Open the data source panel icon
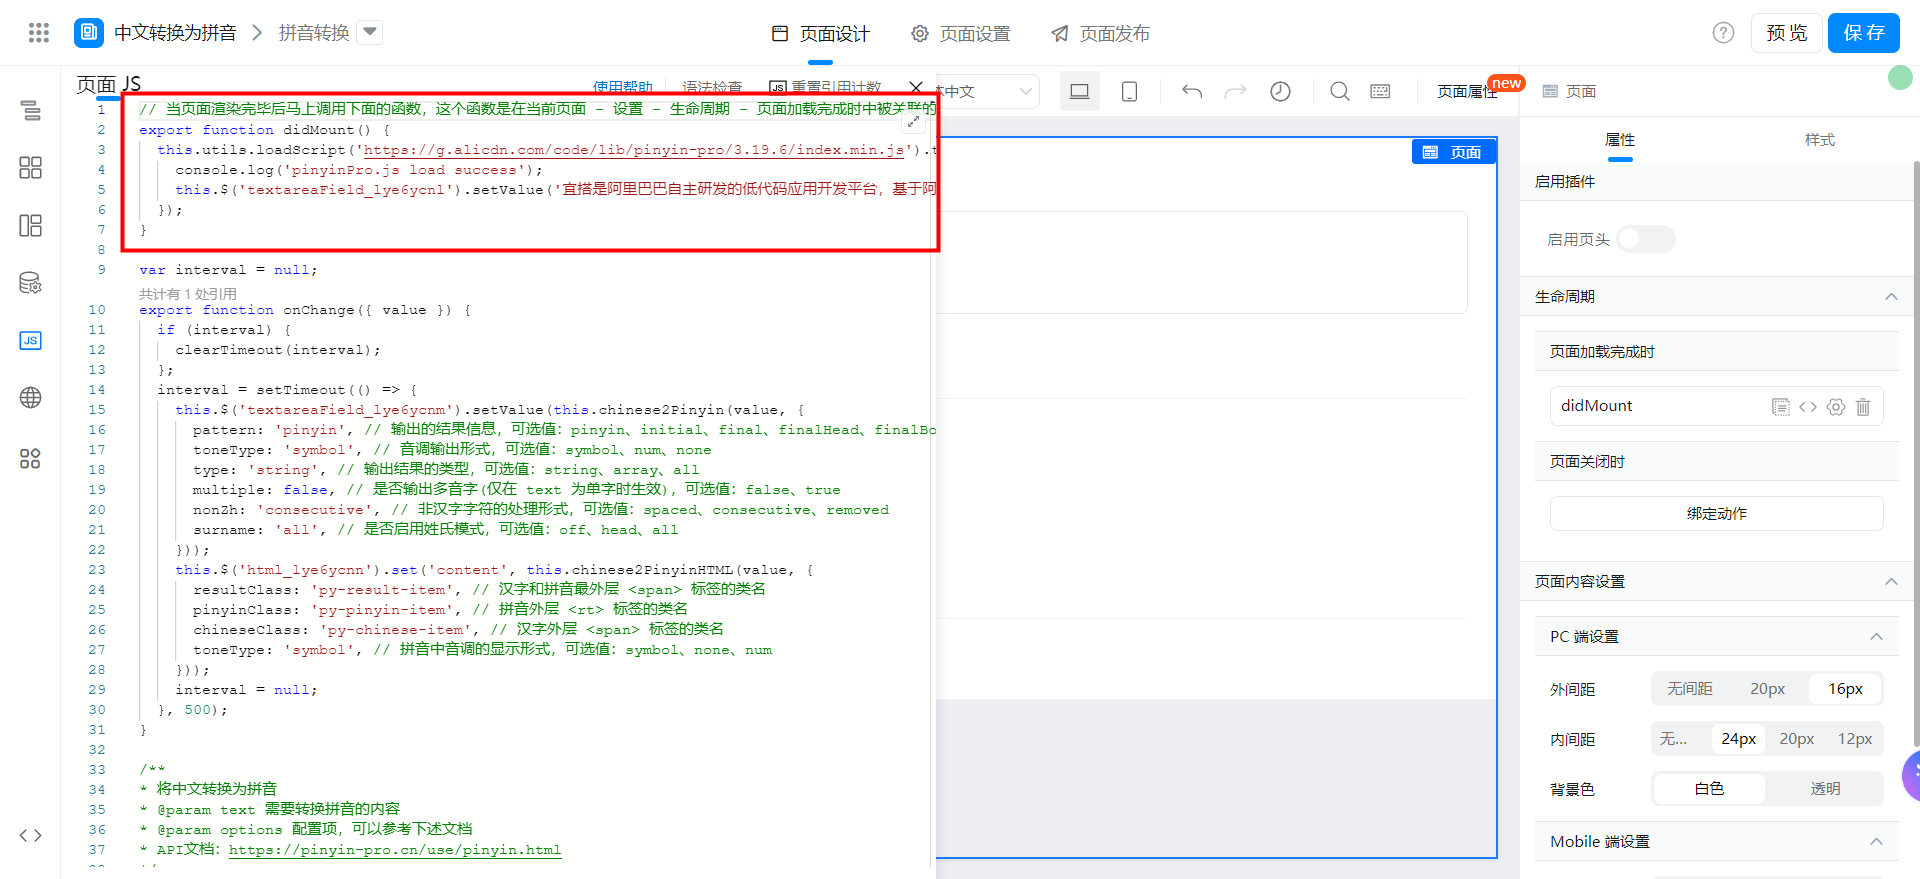The width and height of the screenshot is (1920, 879). pos(31,283)
